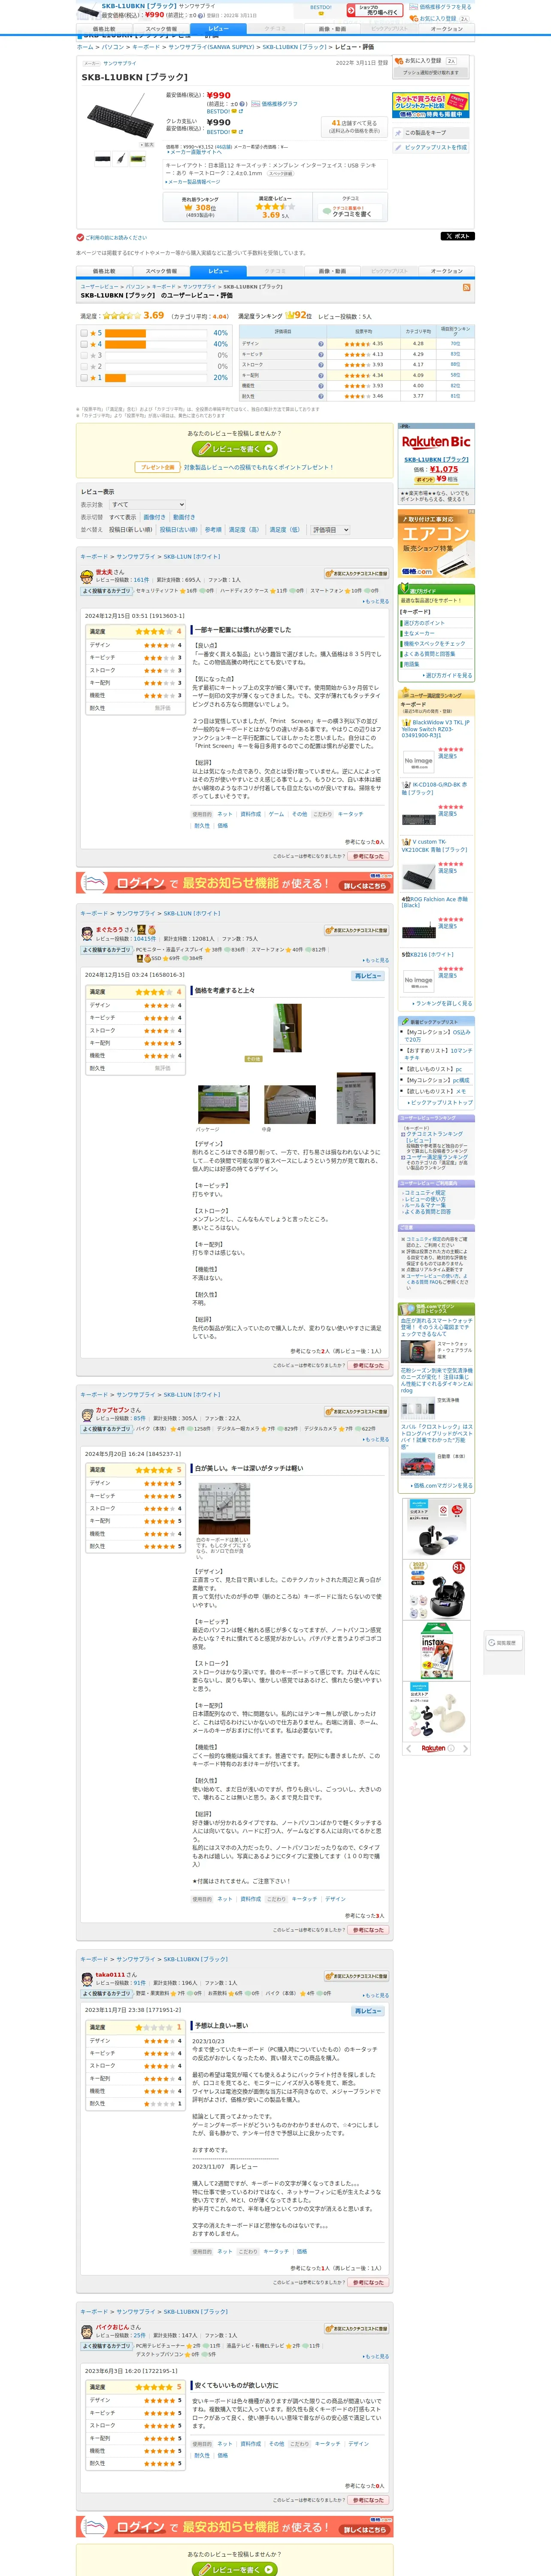
Task: Open 閲覧履歴 side button
Action: tap(504, 1643)
